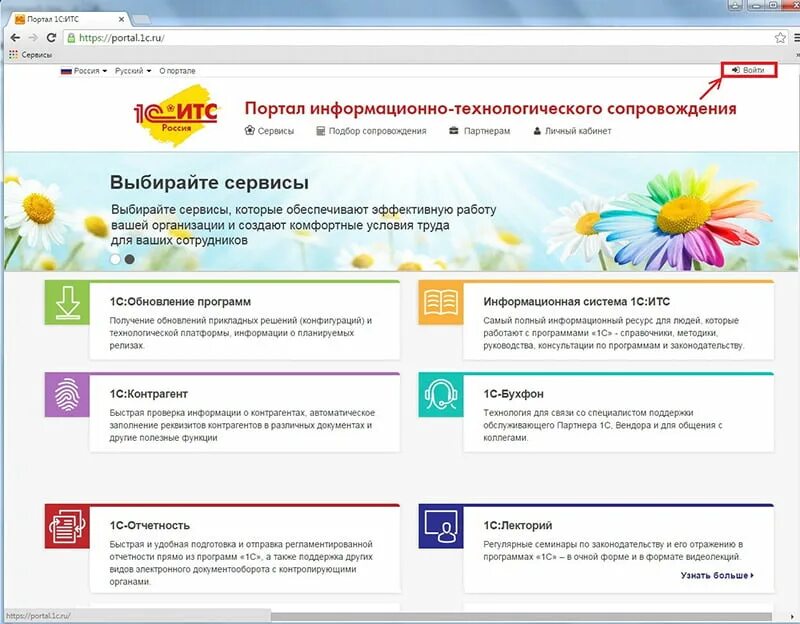Click the portal heading Портал информационно-технологического сопровождения
The image size is (800, 624).
coord(490,109)
